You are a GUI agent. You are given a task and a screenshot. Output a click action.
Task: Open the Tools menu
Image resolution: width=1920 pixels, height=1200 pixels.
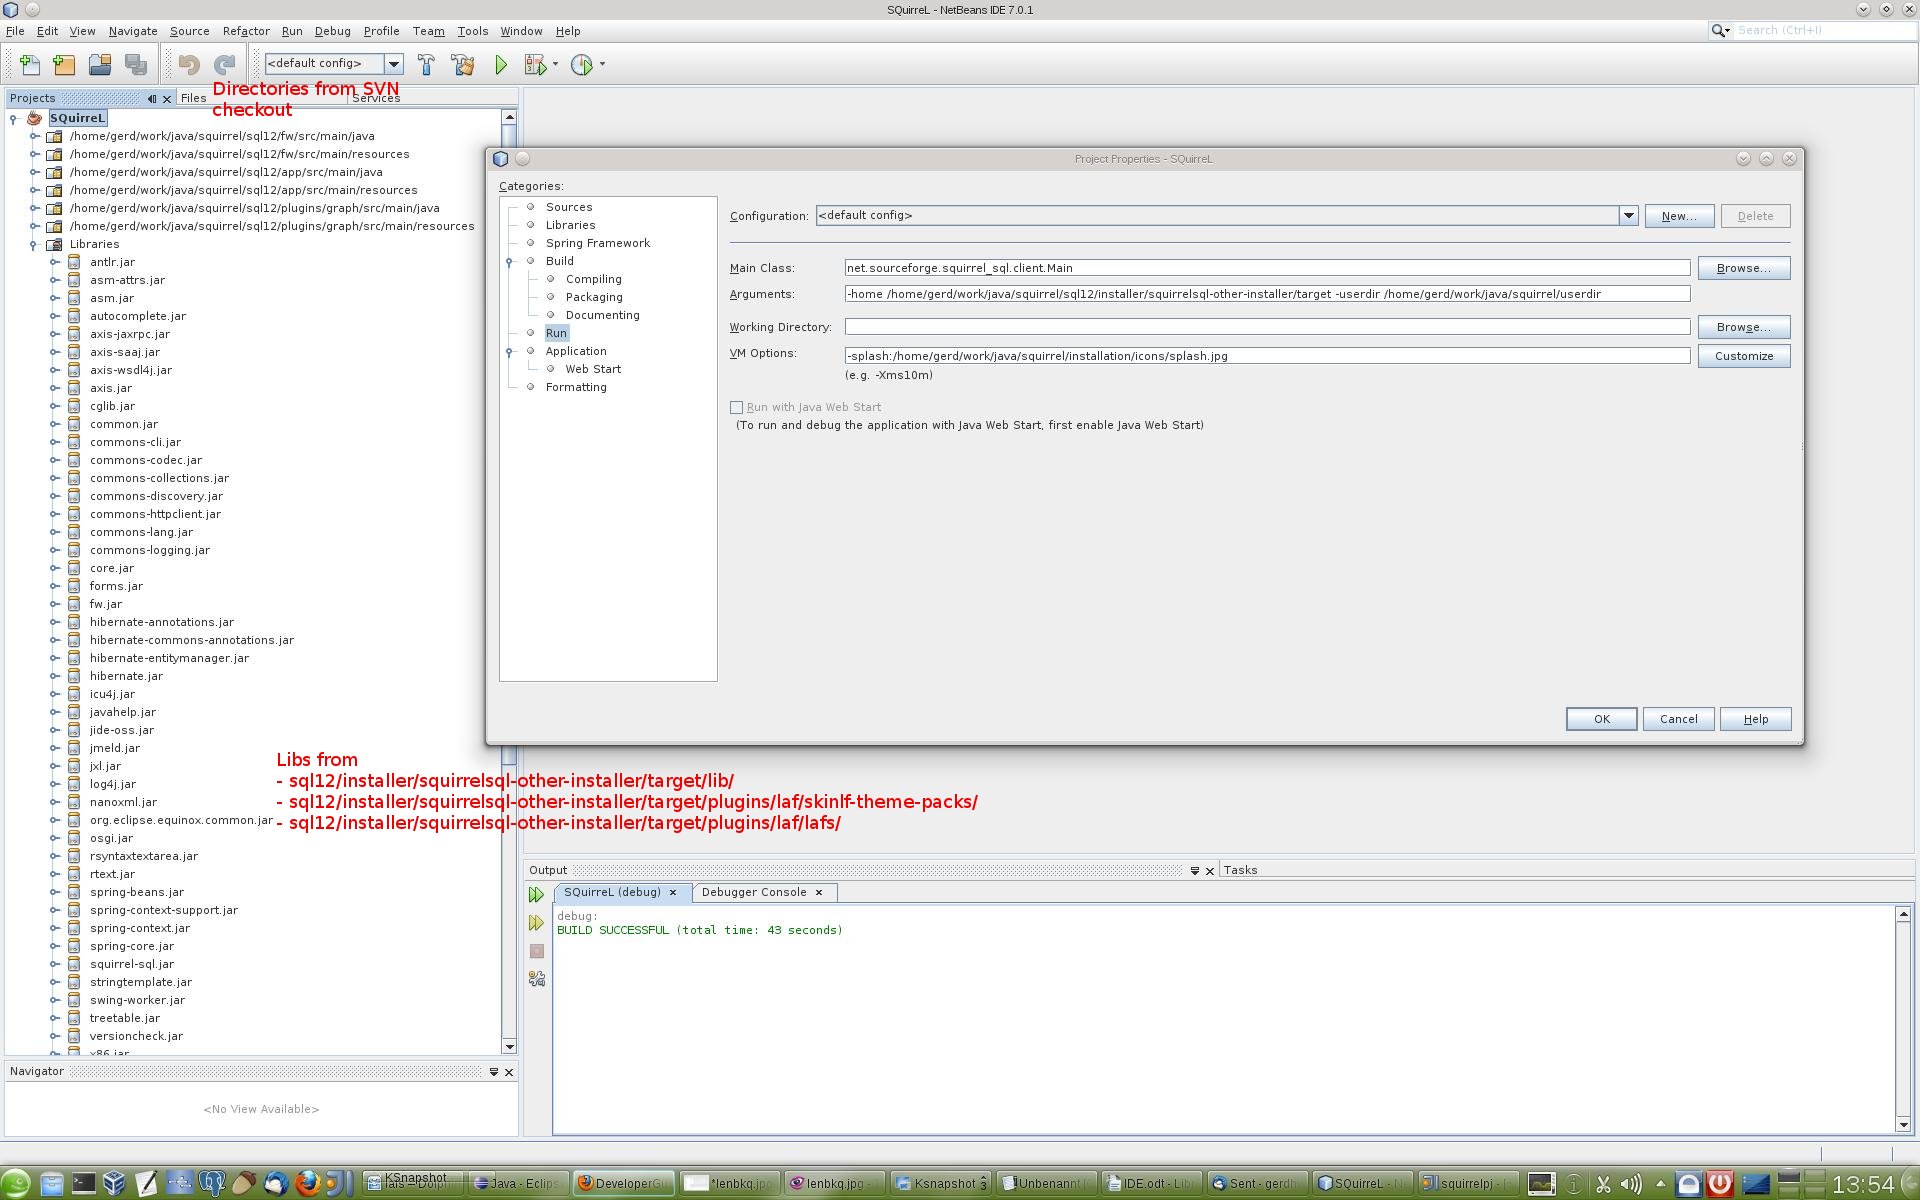pos(472,31)
